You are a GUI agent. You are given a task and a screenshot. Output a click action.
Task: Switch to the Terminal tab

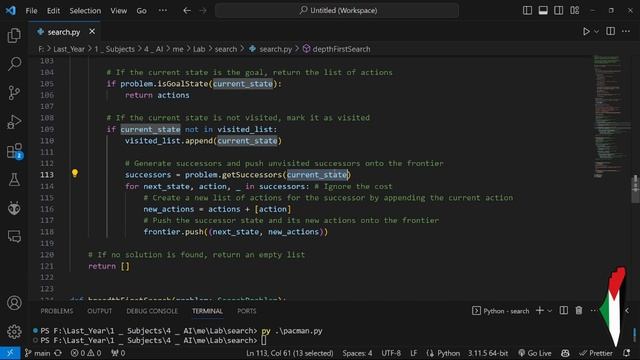coord(207,311)
